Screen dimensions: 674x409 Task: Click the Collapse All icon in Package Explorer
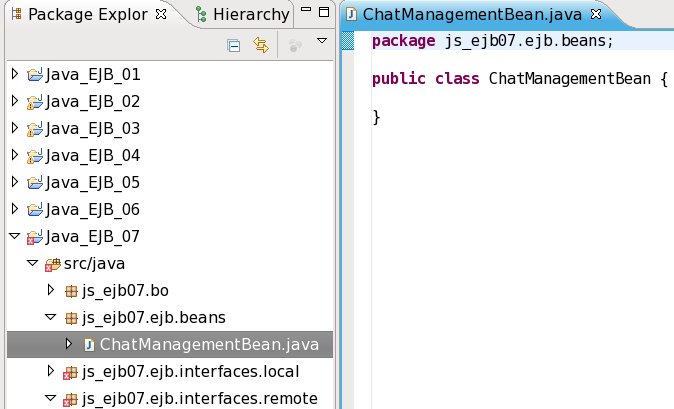(234, 45)
